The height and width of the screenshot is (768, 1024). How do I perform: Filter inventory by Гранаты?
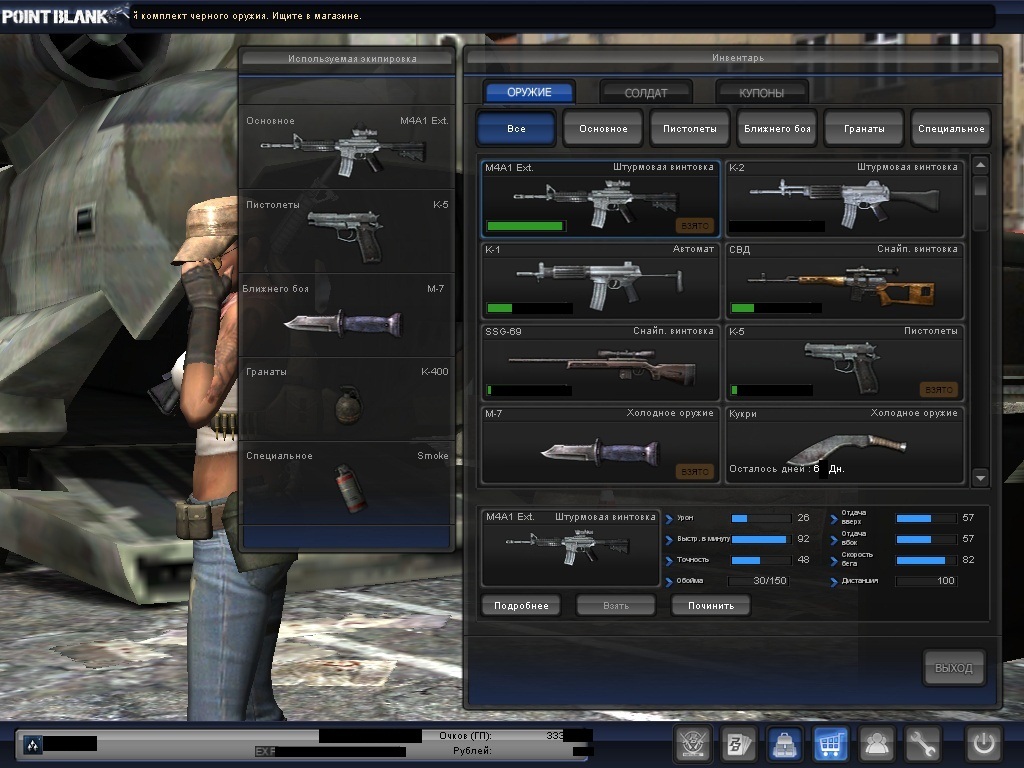click(x=864, y=128)
